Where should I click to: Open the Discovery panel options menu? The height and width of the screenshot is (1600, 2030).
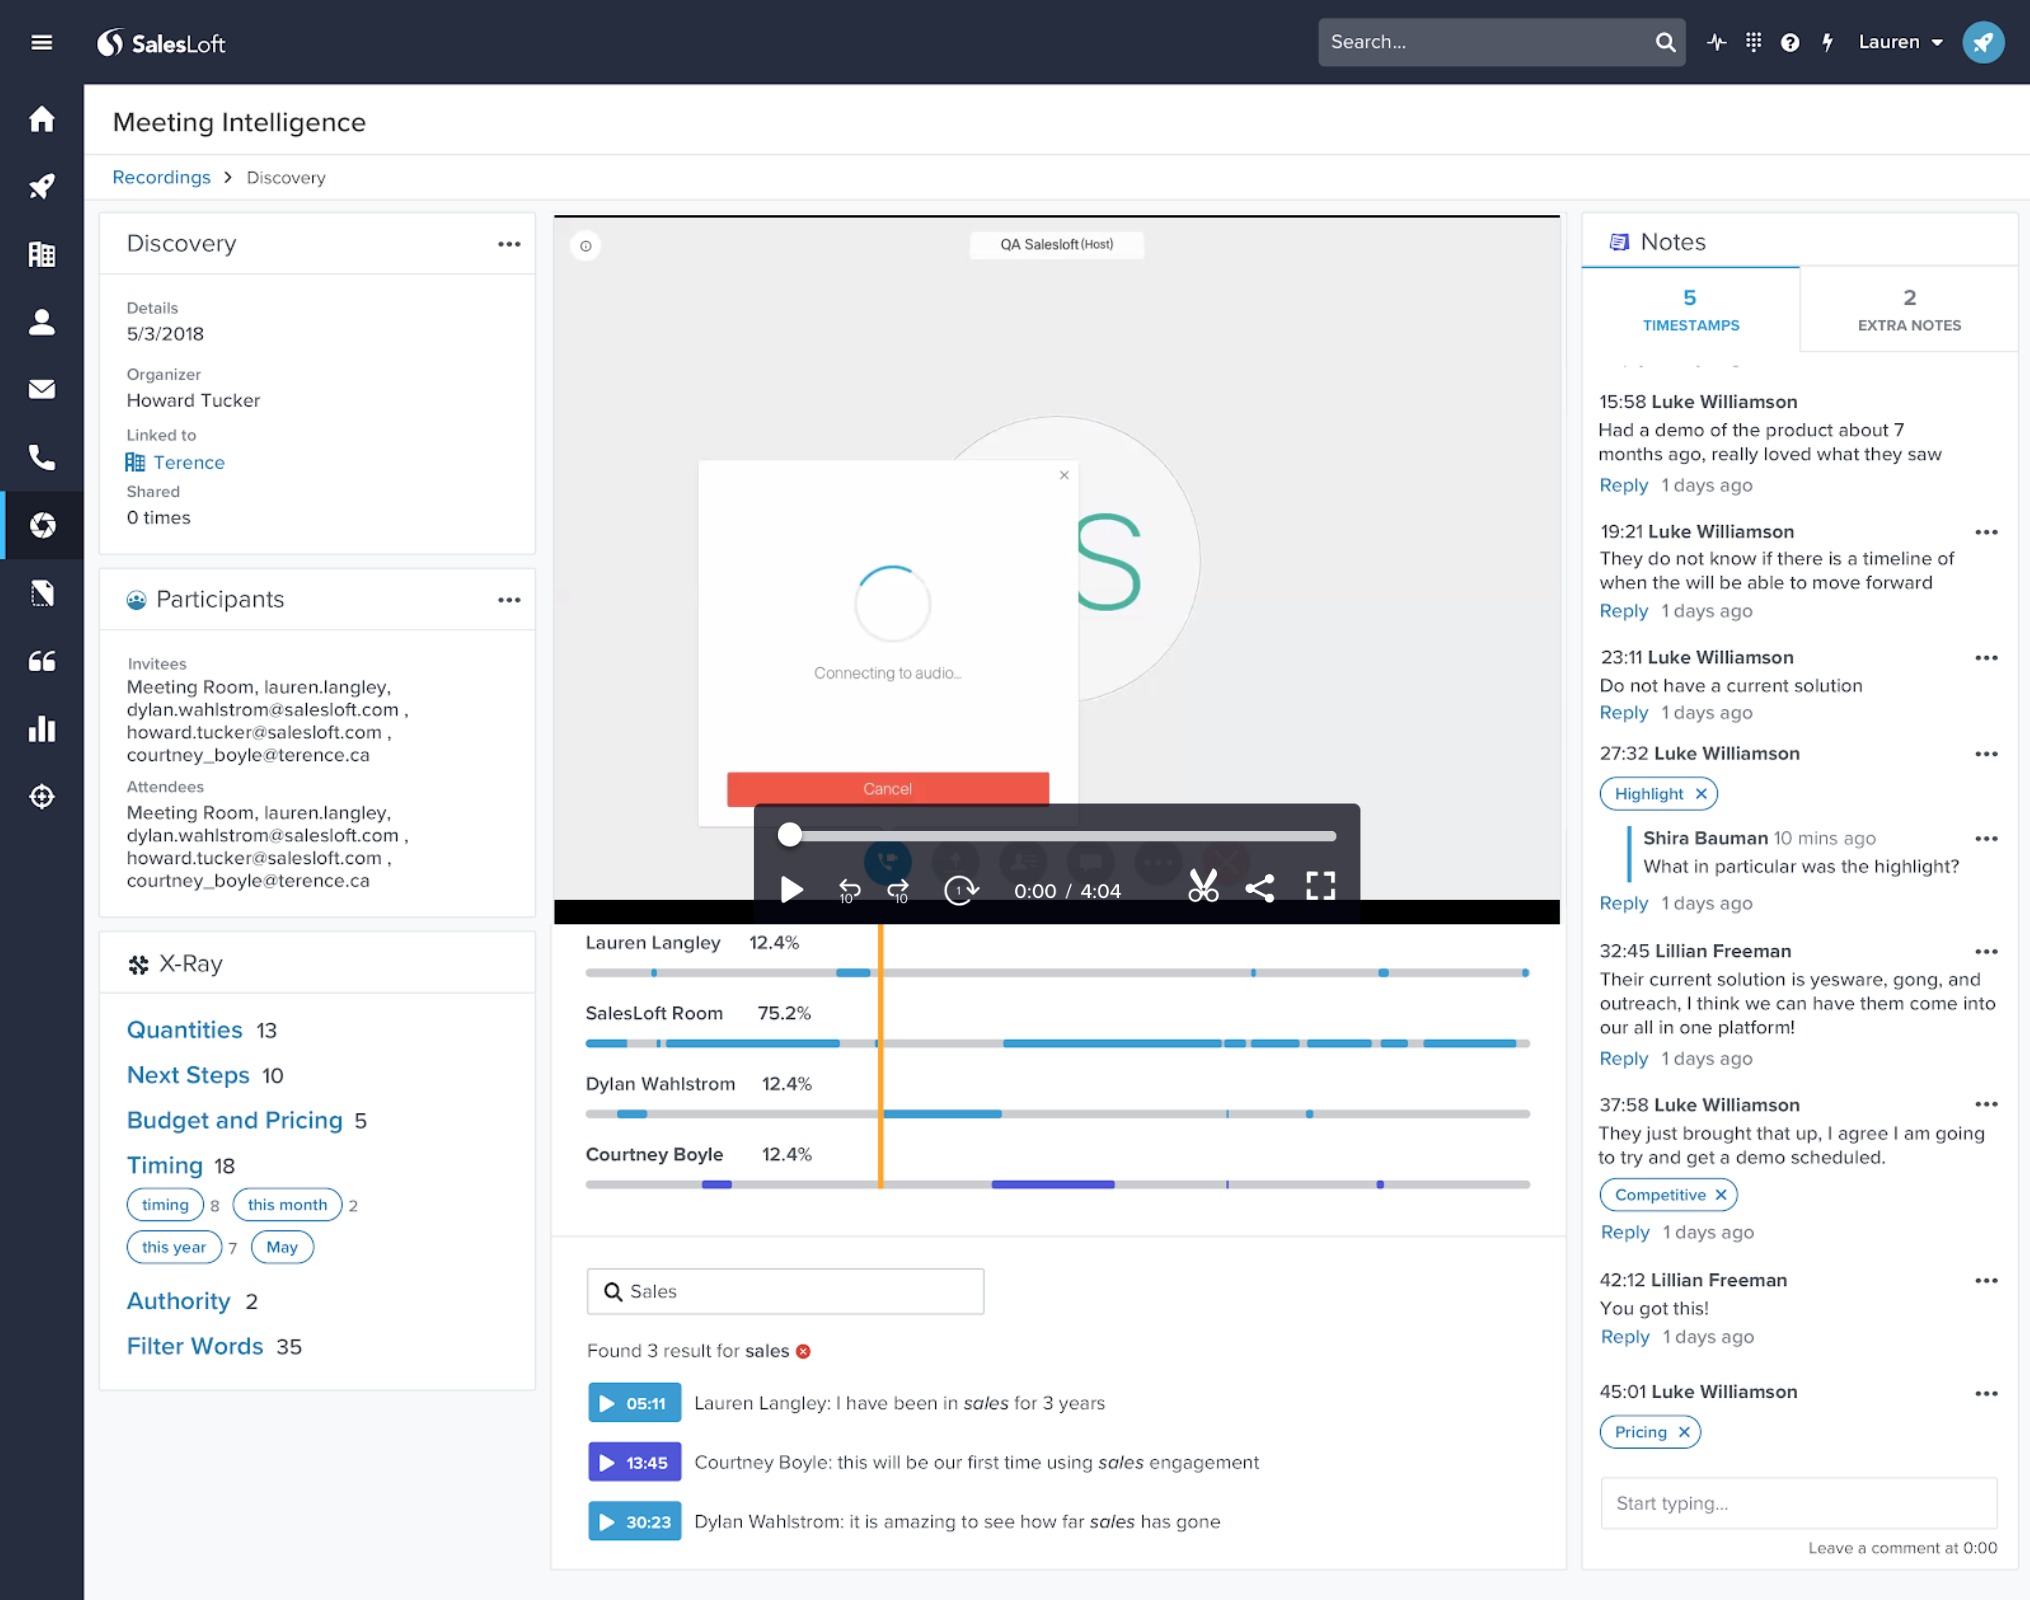(x=509, y=244)
